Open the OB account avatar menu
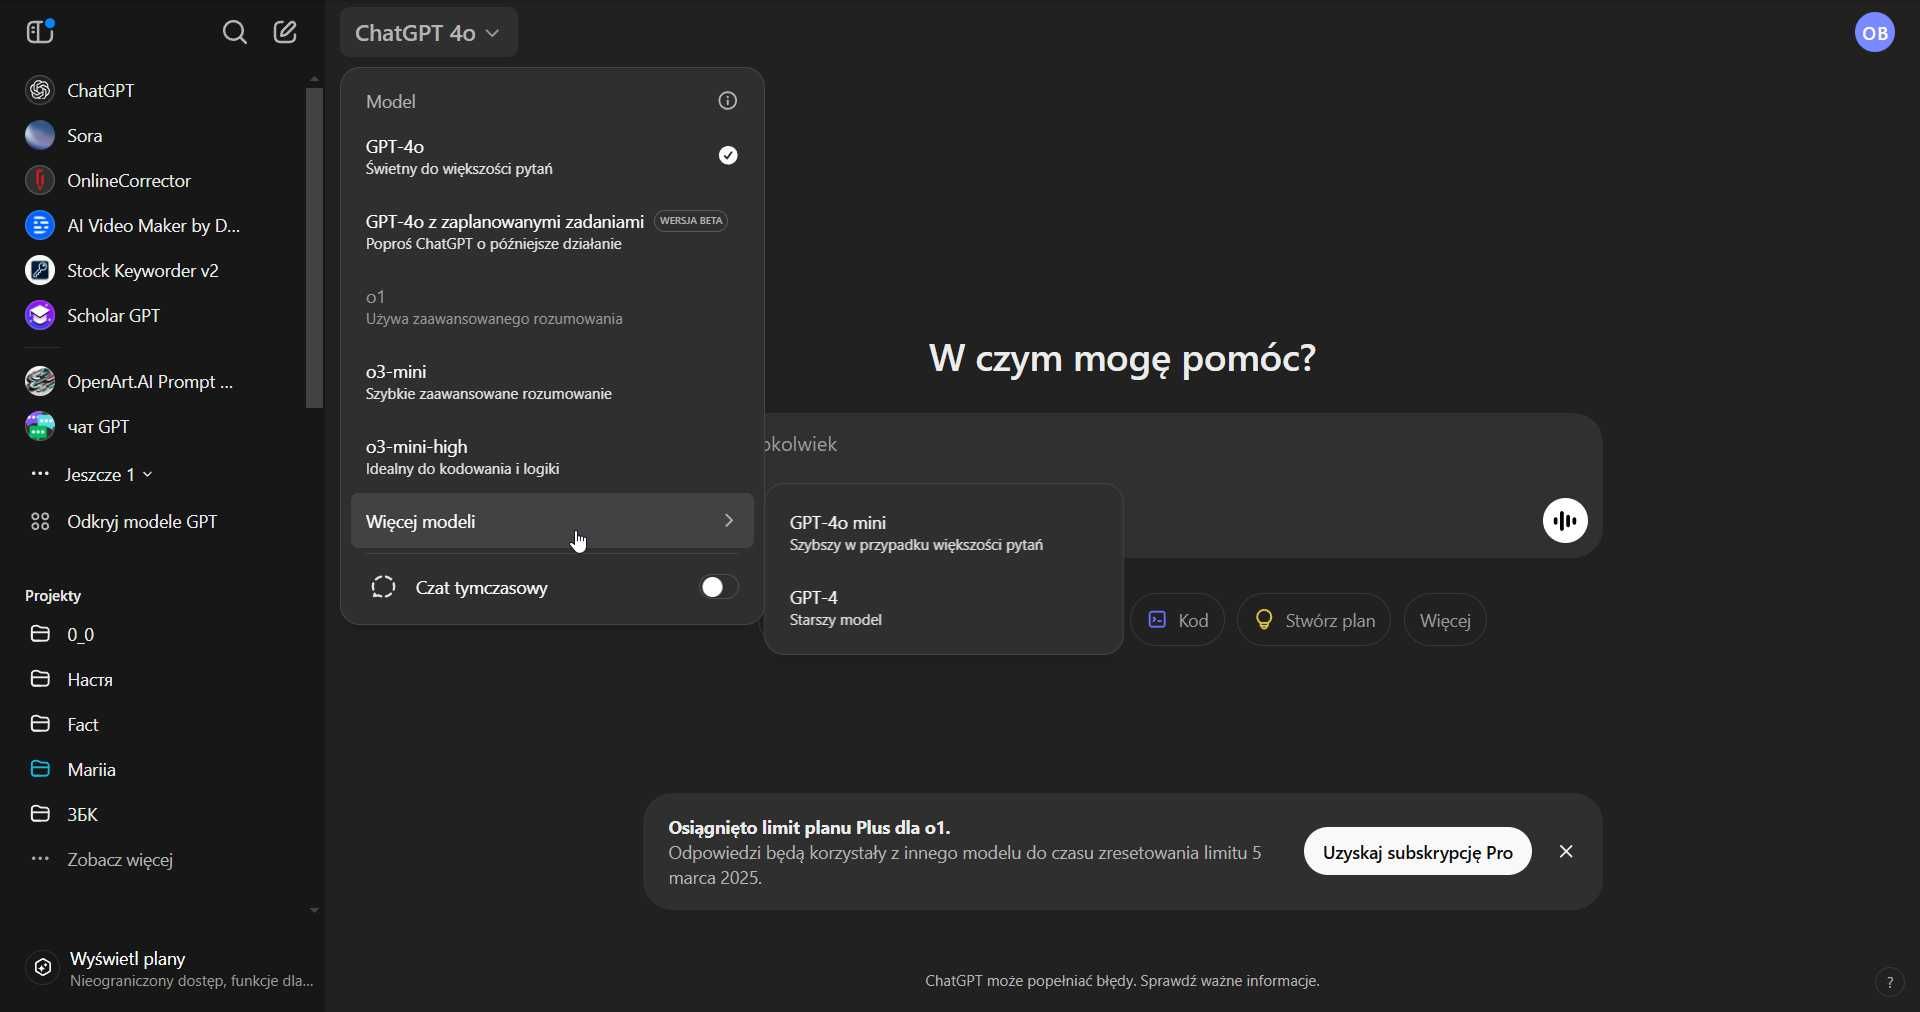 [x=1877, y=33]
